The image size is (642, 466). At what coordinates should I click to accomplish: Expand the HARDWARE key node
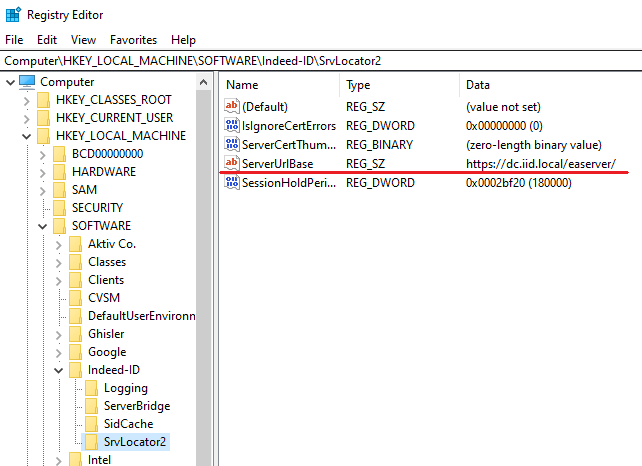(x=42, y=172)
